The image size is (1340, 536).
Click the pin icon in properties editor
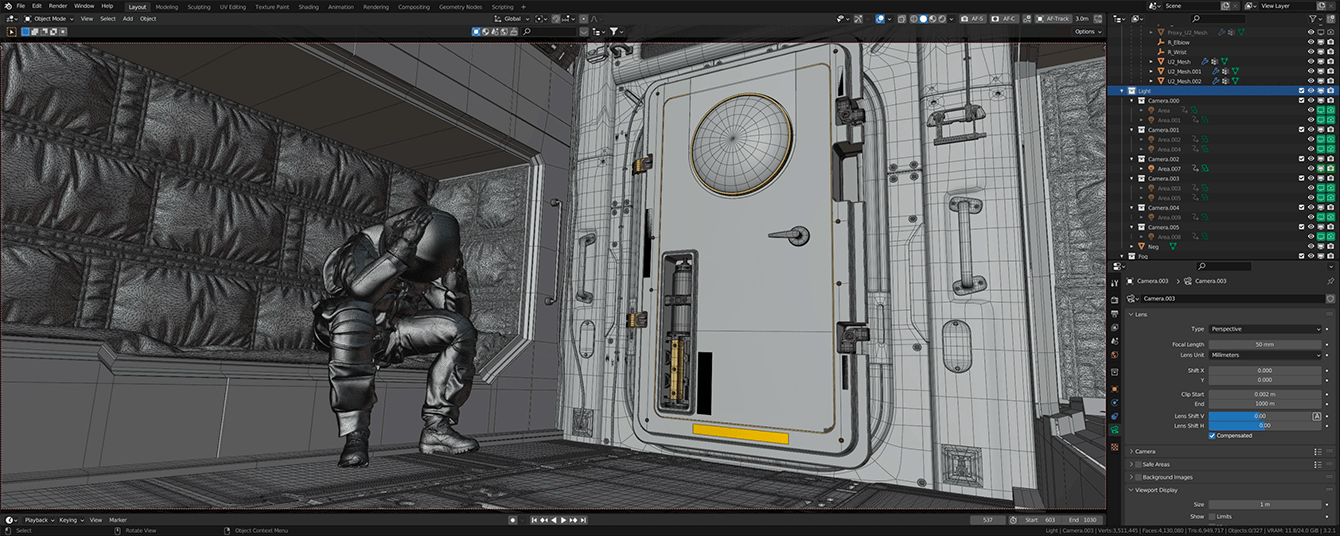(x=1331, y=281)
